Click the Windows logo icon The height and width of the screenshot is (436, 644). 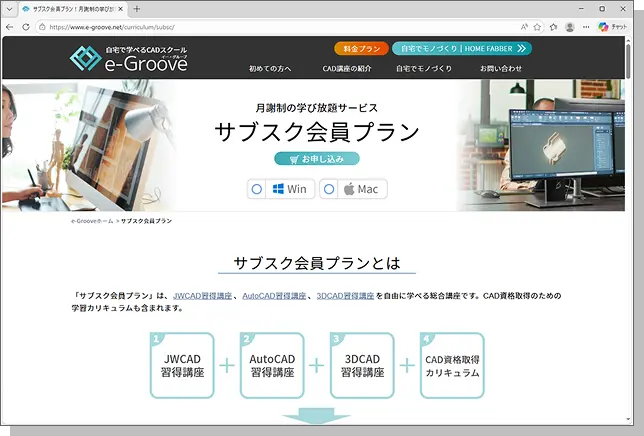tap(278, 189)
